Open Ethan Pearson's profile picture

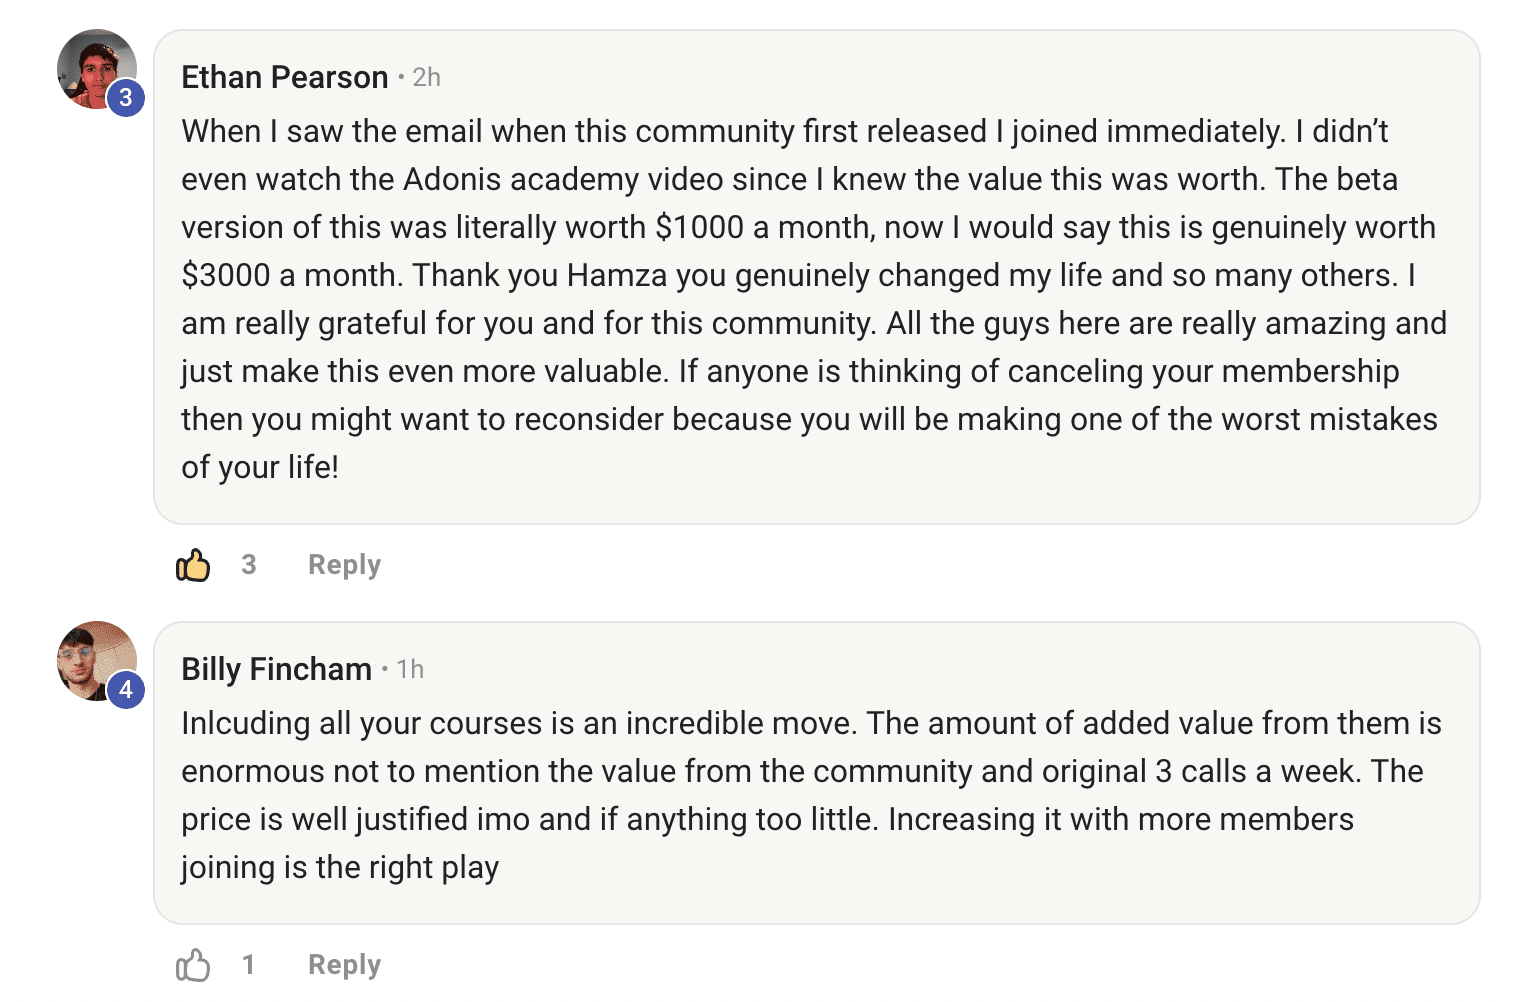pyautogui.click(x=97, y=69)
